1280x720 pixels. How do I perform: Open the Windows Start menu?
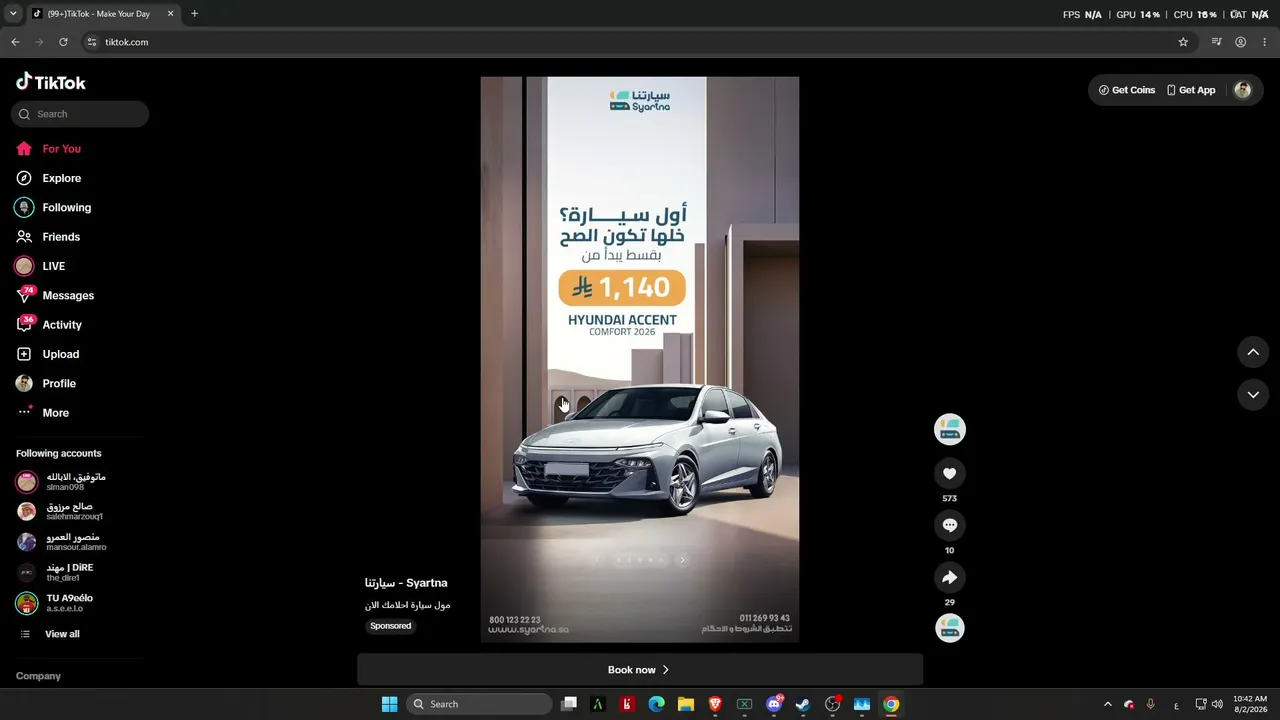tap(389, 704)
